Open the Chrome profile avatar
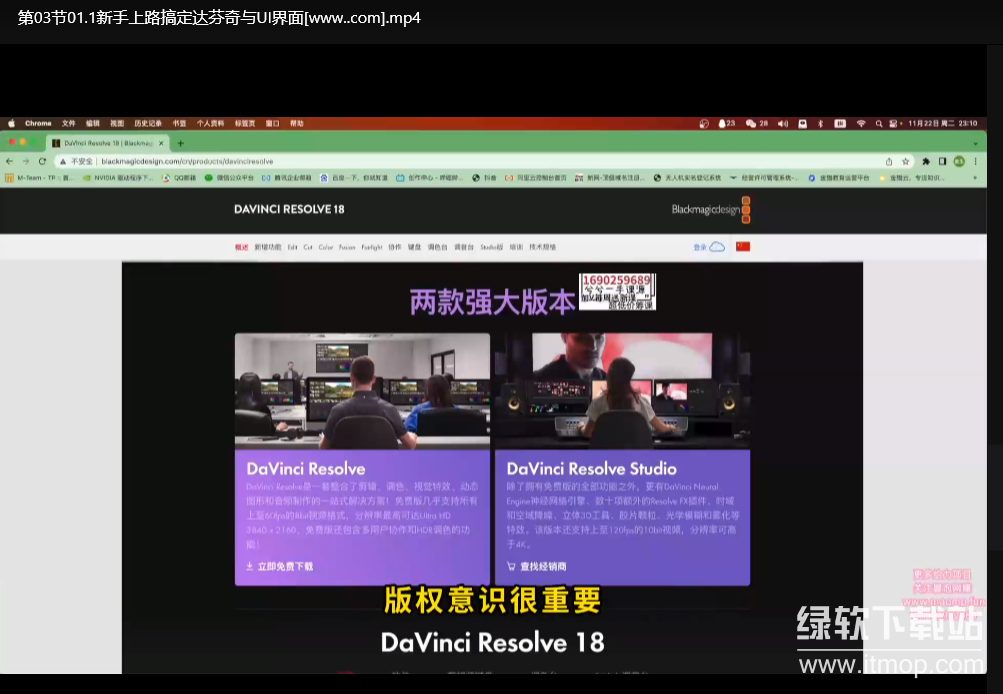The image size is (1003, 694). click(959, 161)
